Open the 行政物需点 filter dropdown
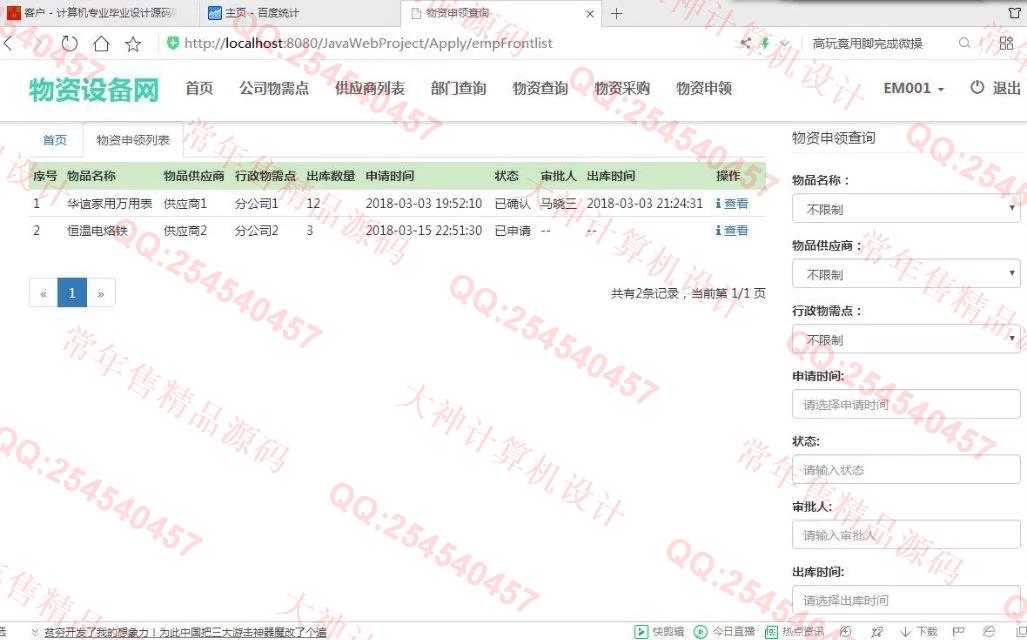The width and height of the screenshot is (1027, 640). pos(906,339)
